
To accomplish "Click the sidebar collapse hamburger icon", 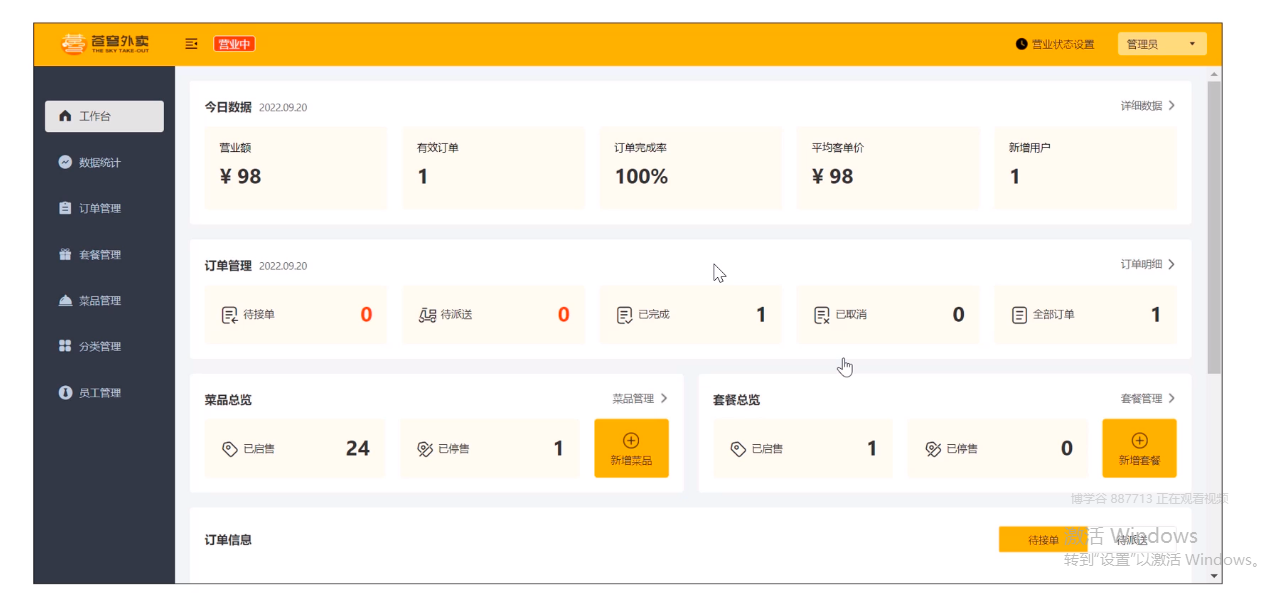I will pos(191,44).
